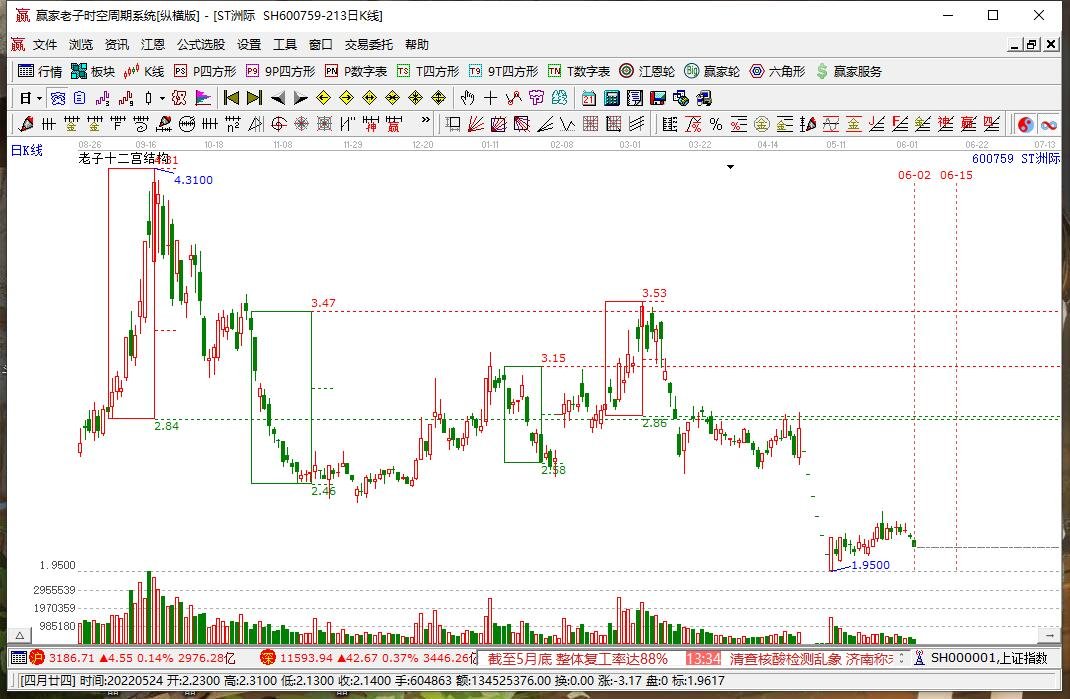The width and height of the screenshot is (1070, 699).
Task: Click the pink flag chart icon
Action: click(x=203, y=98)
